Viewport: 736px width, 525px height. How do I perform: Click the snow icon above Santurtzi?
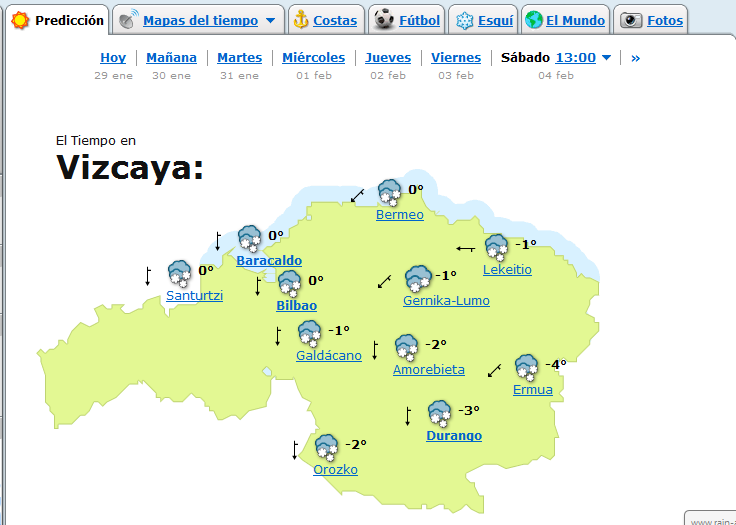tap(180, 273)
